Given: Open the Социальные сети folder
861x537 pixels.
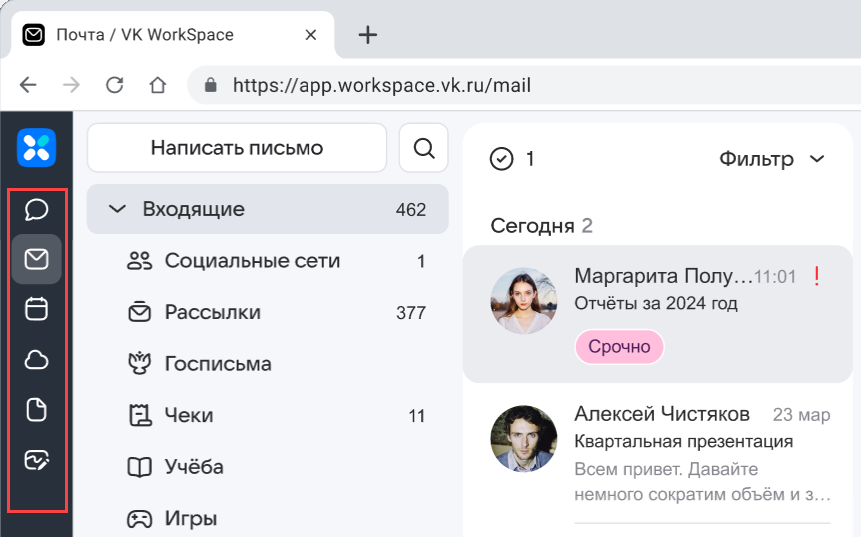Looking at the screenshot, I should pos(252,261).
